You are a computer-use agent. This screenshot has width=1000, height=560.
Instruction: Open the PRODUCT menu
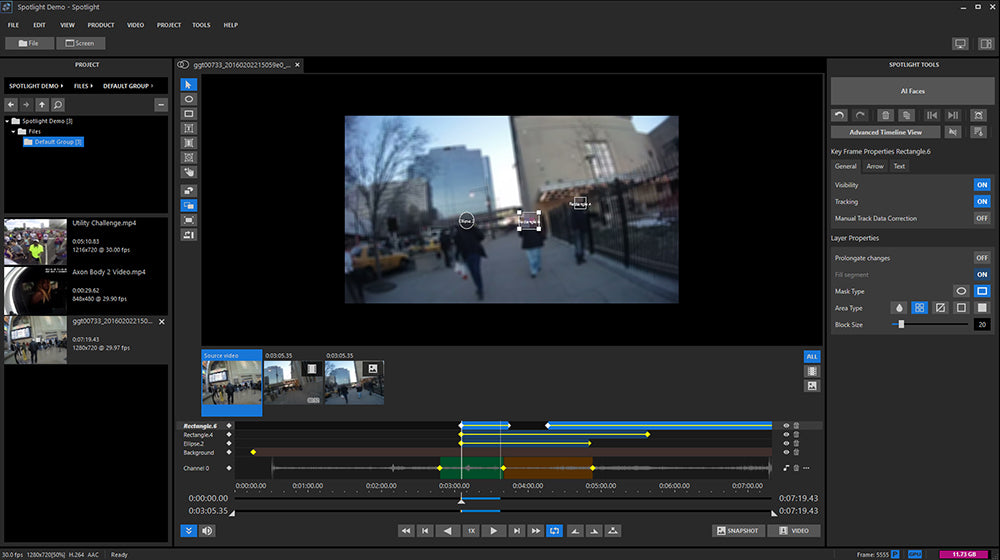[100, 24]
